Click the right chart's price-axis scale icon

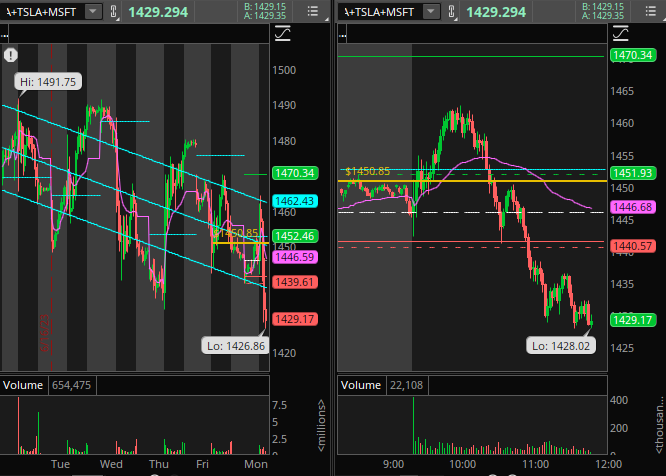point(619,34)
